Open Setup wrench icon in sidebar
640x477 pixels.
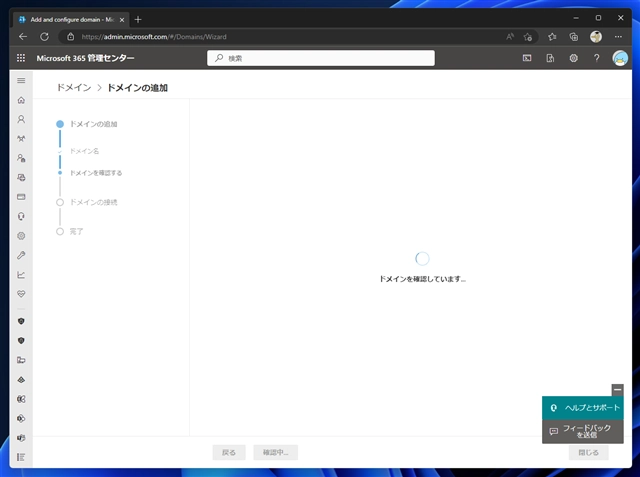[21, 255]
